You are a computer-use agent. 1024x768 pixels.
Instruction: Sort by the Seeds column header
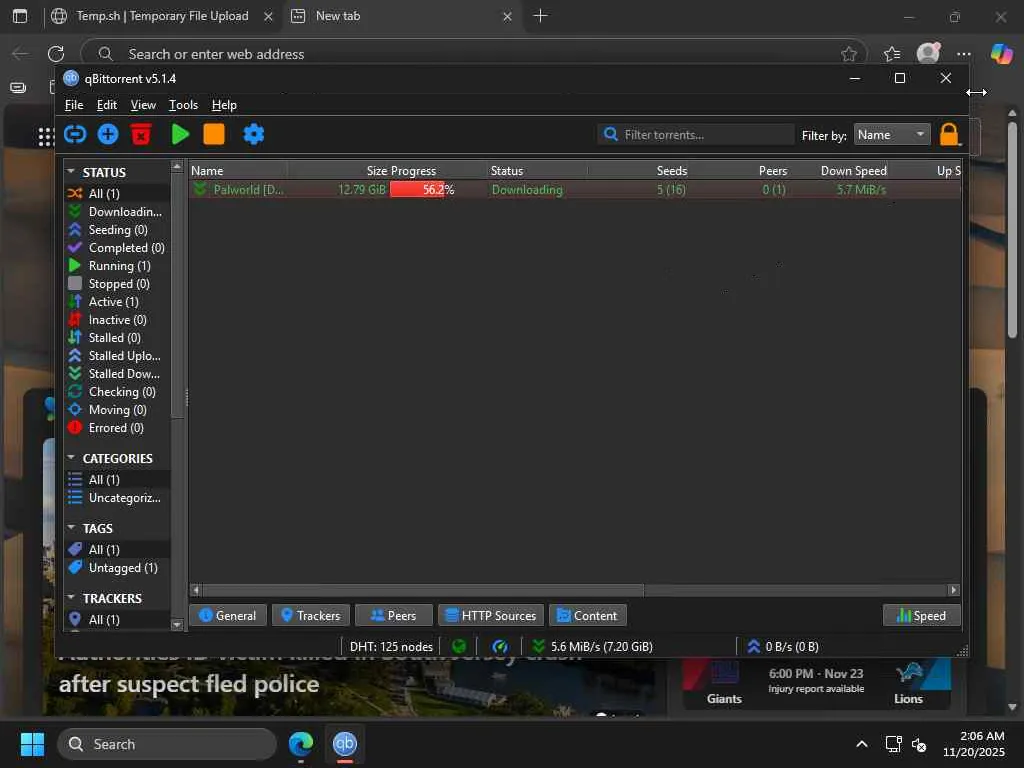(x=638, y=170)
